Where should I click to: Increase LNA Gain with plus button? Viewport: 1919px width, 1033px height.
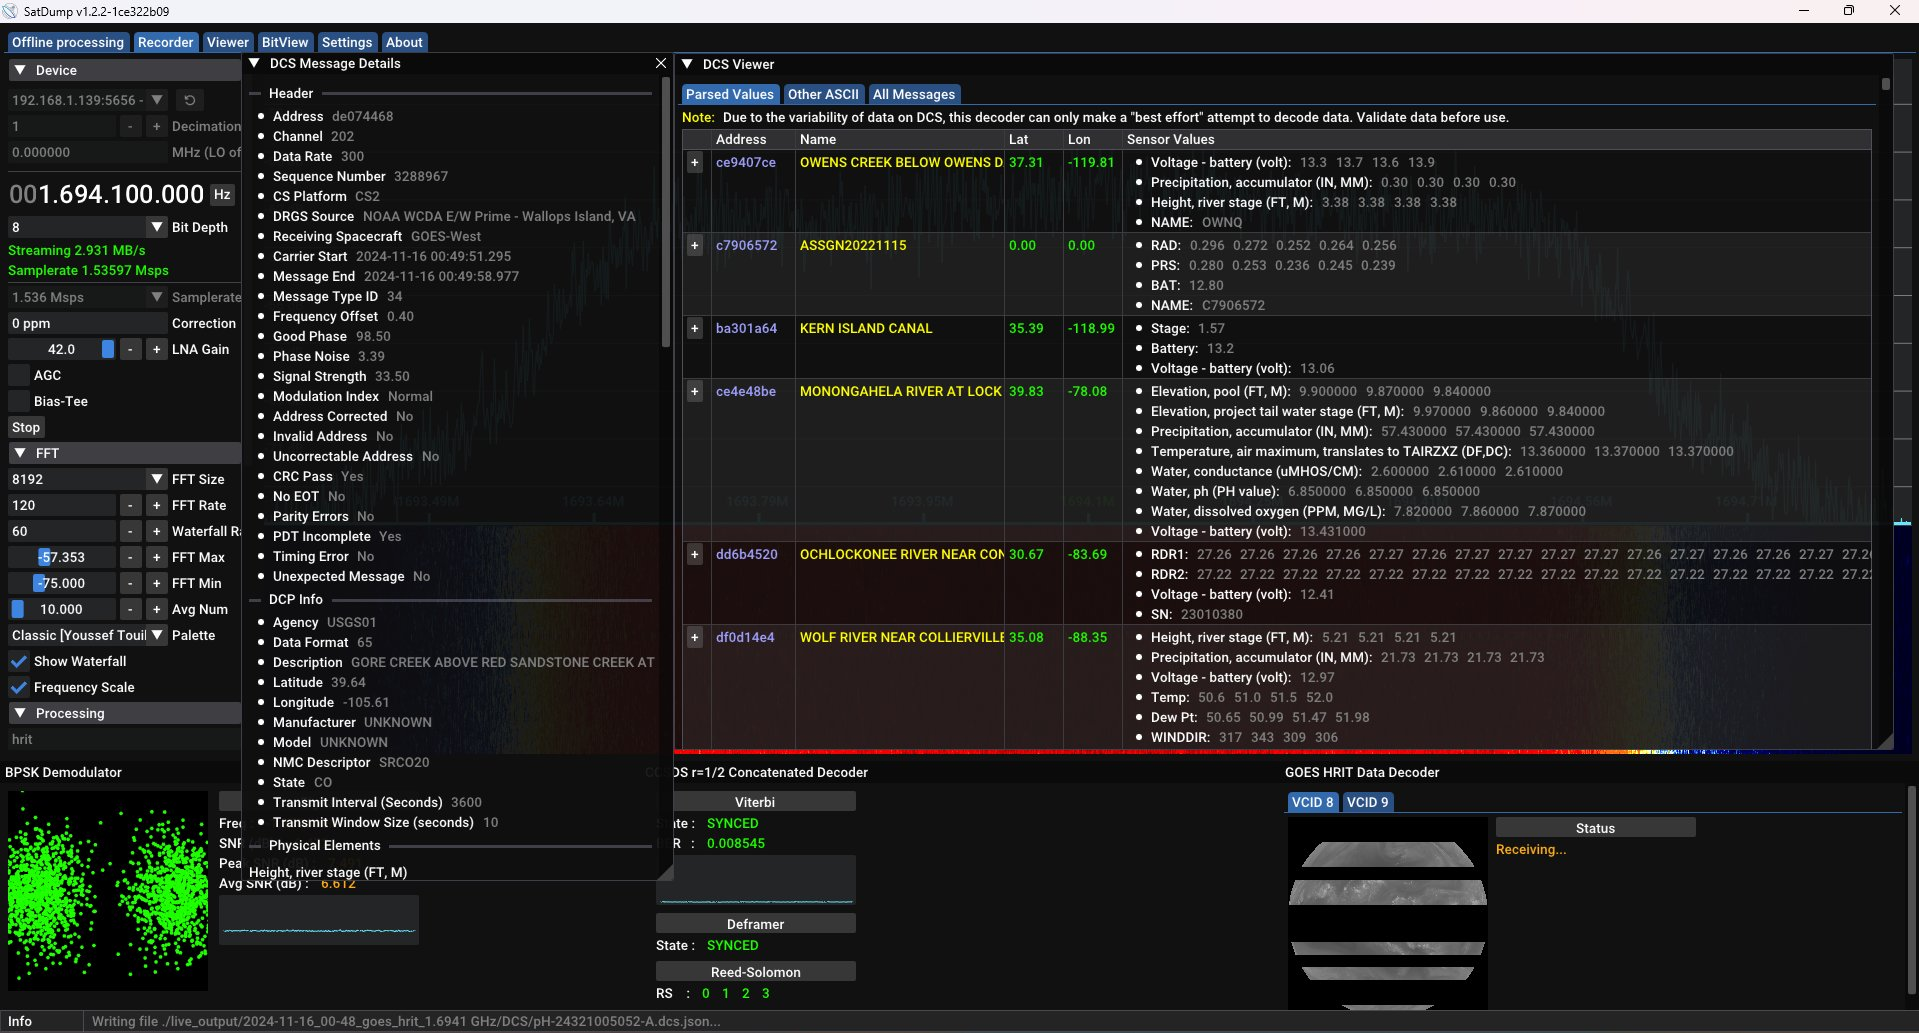coord(156,349)
